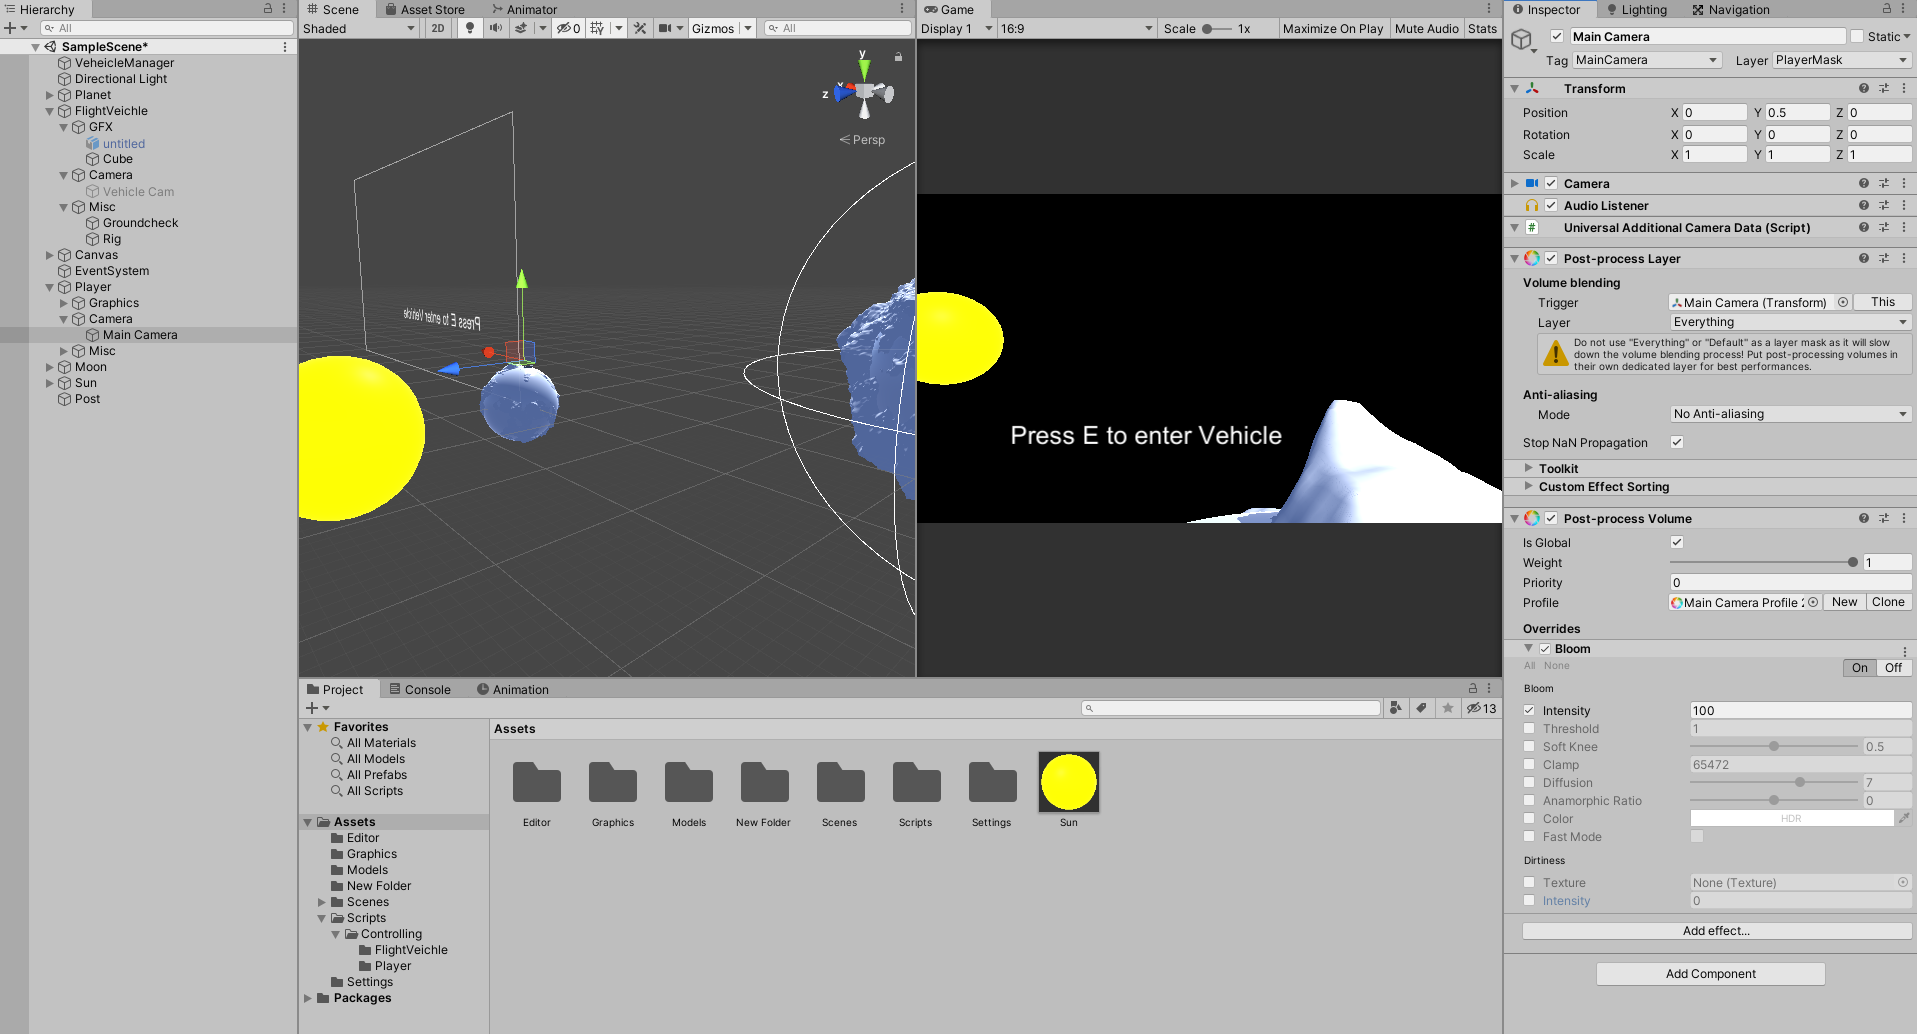Viewport: 1917px width, 1034px height.
Task: Open the 16:9 aspect ratio dropdown
Action: coord(1076,28)
